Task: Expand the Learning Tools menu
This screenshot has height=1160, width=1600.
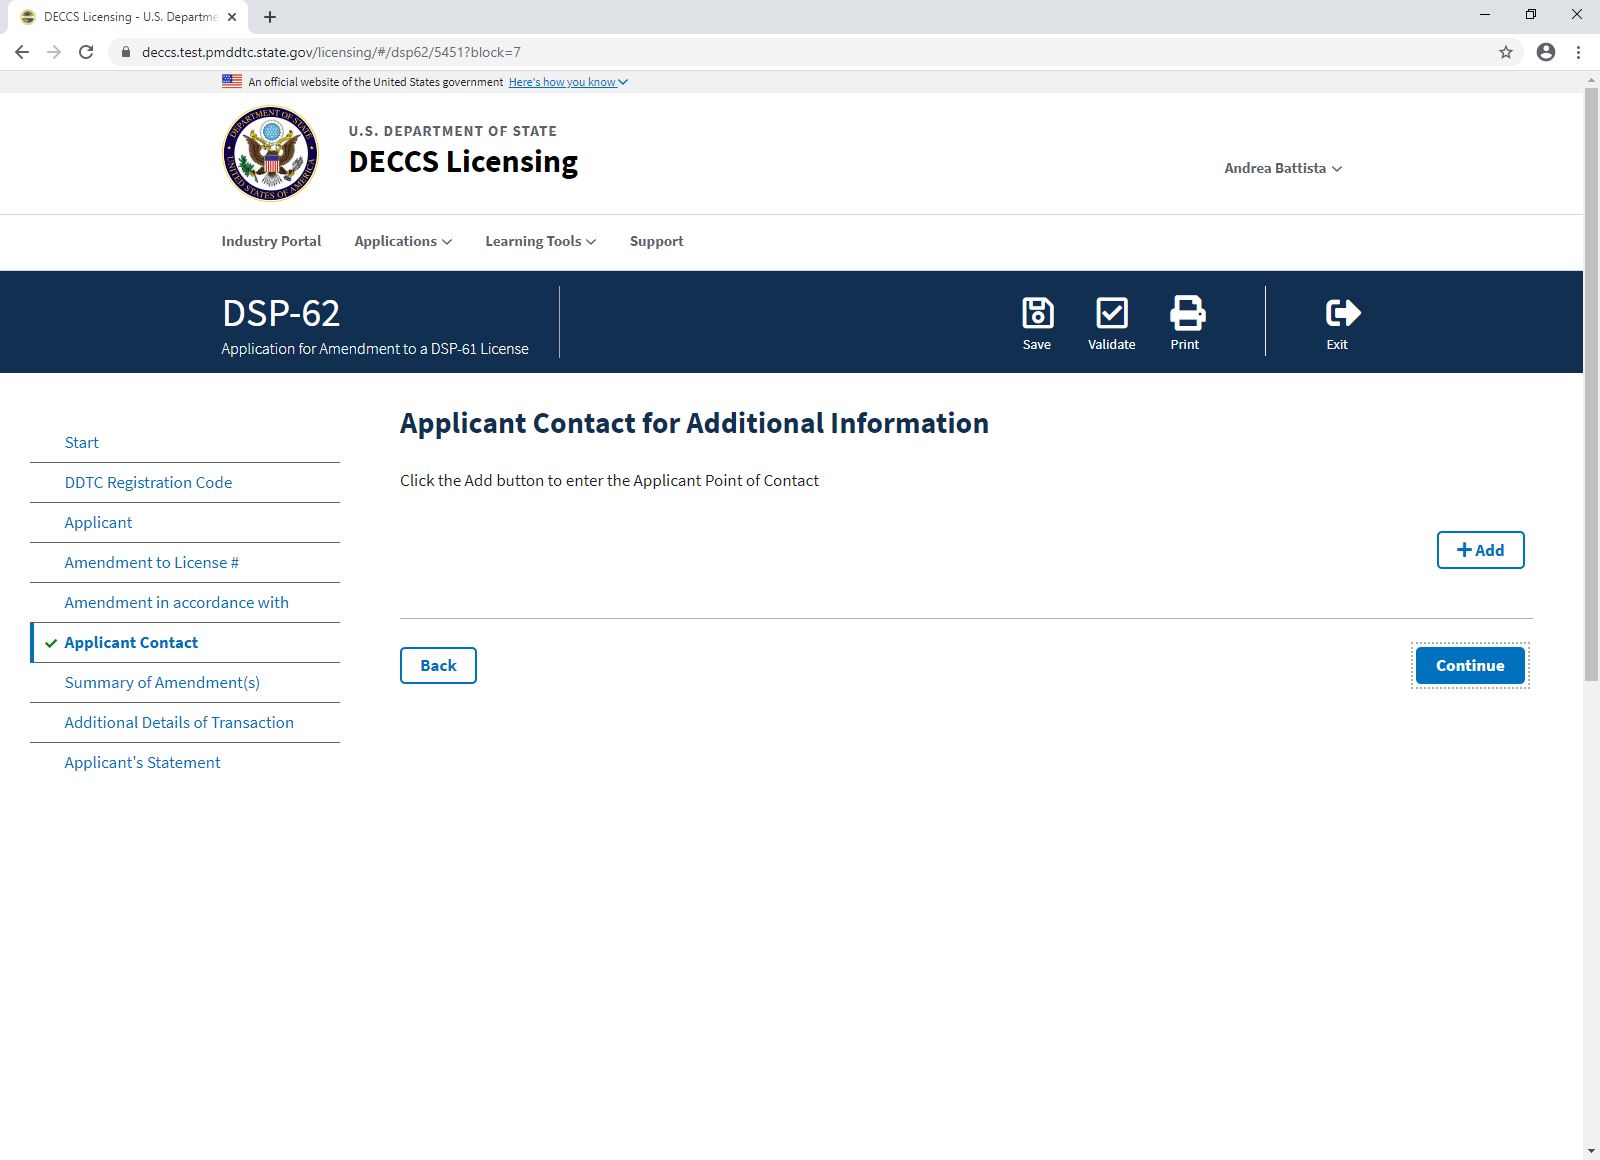Action: [540, 241]
